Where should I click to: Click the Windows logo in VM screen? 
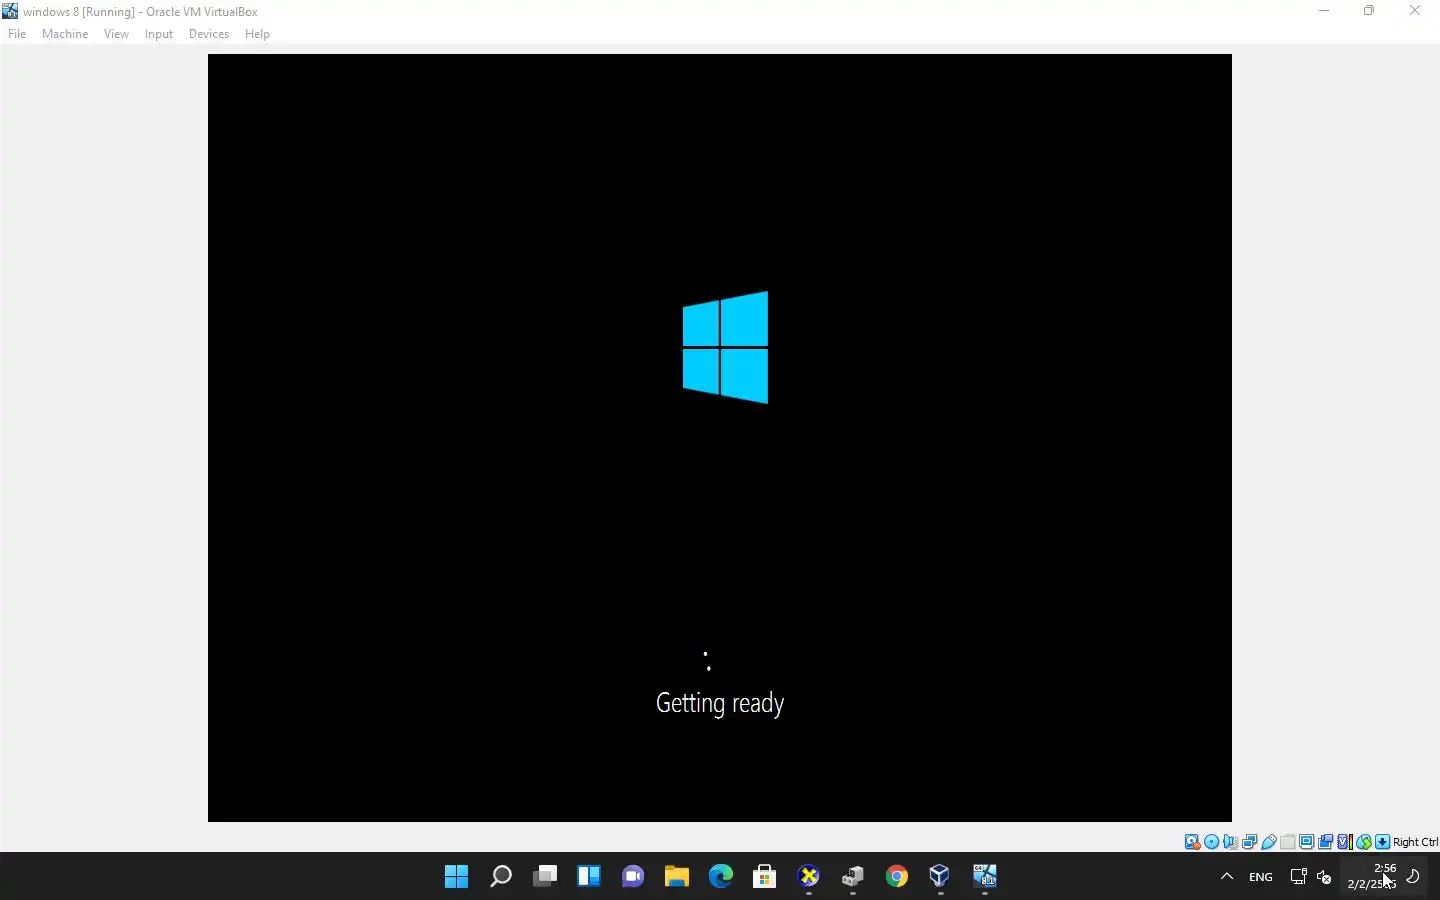pos(725,347)
